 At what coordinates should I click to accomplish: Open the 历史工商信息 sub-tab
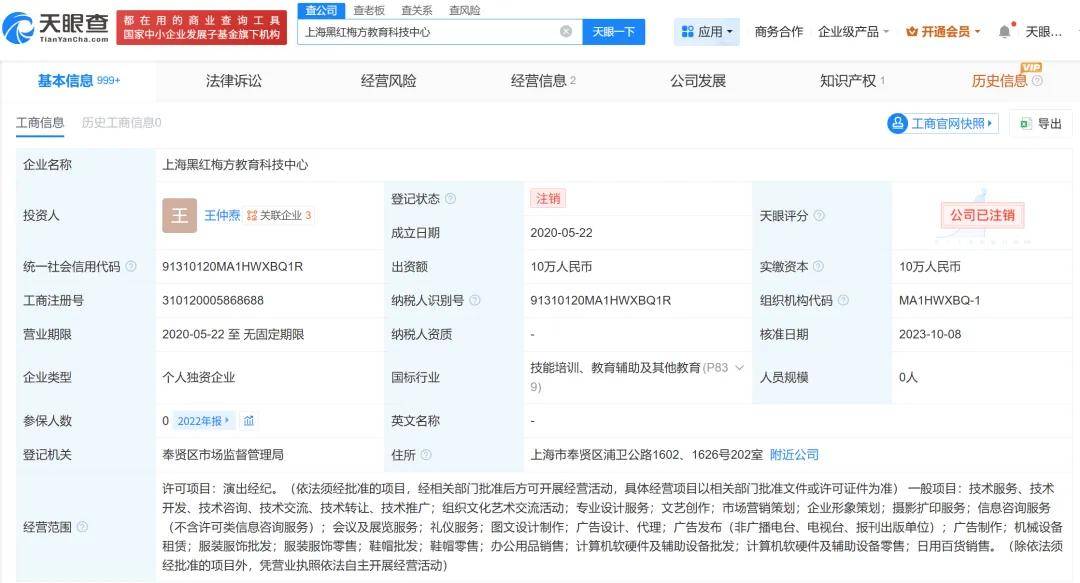pos(121,123)
